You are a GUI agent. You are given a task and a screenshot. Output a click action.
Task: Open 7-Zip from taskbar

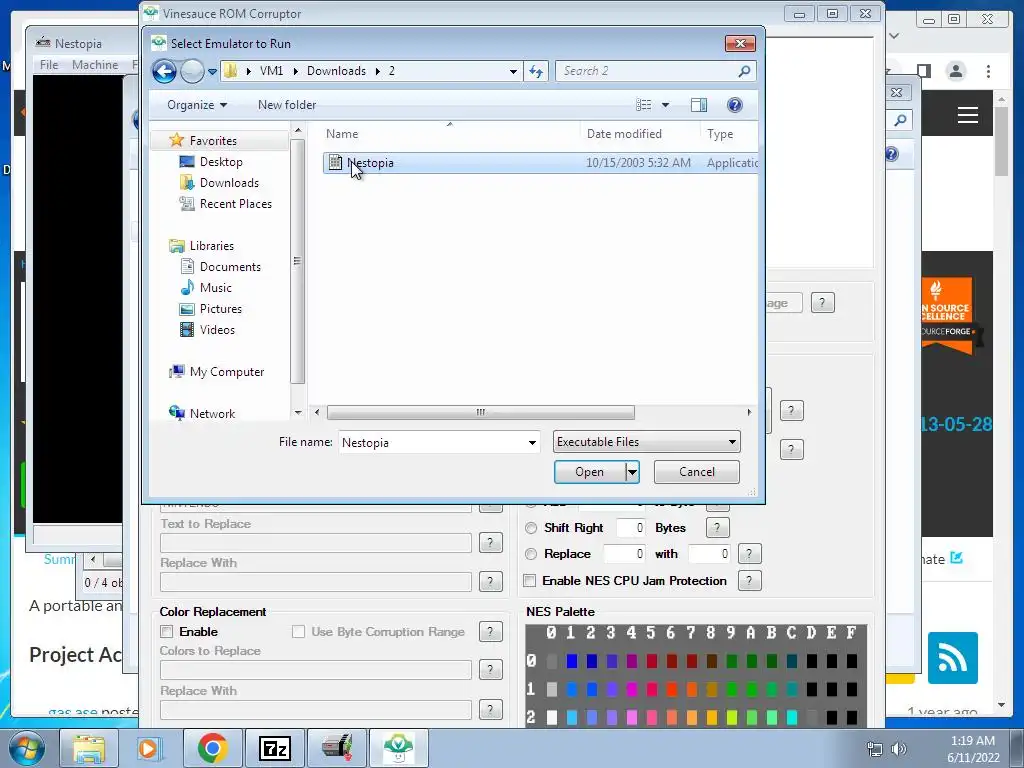point(274,748)
